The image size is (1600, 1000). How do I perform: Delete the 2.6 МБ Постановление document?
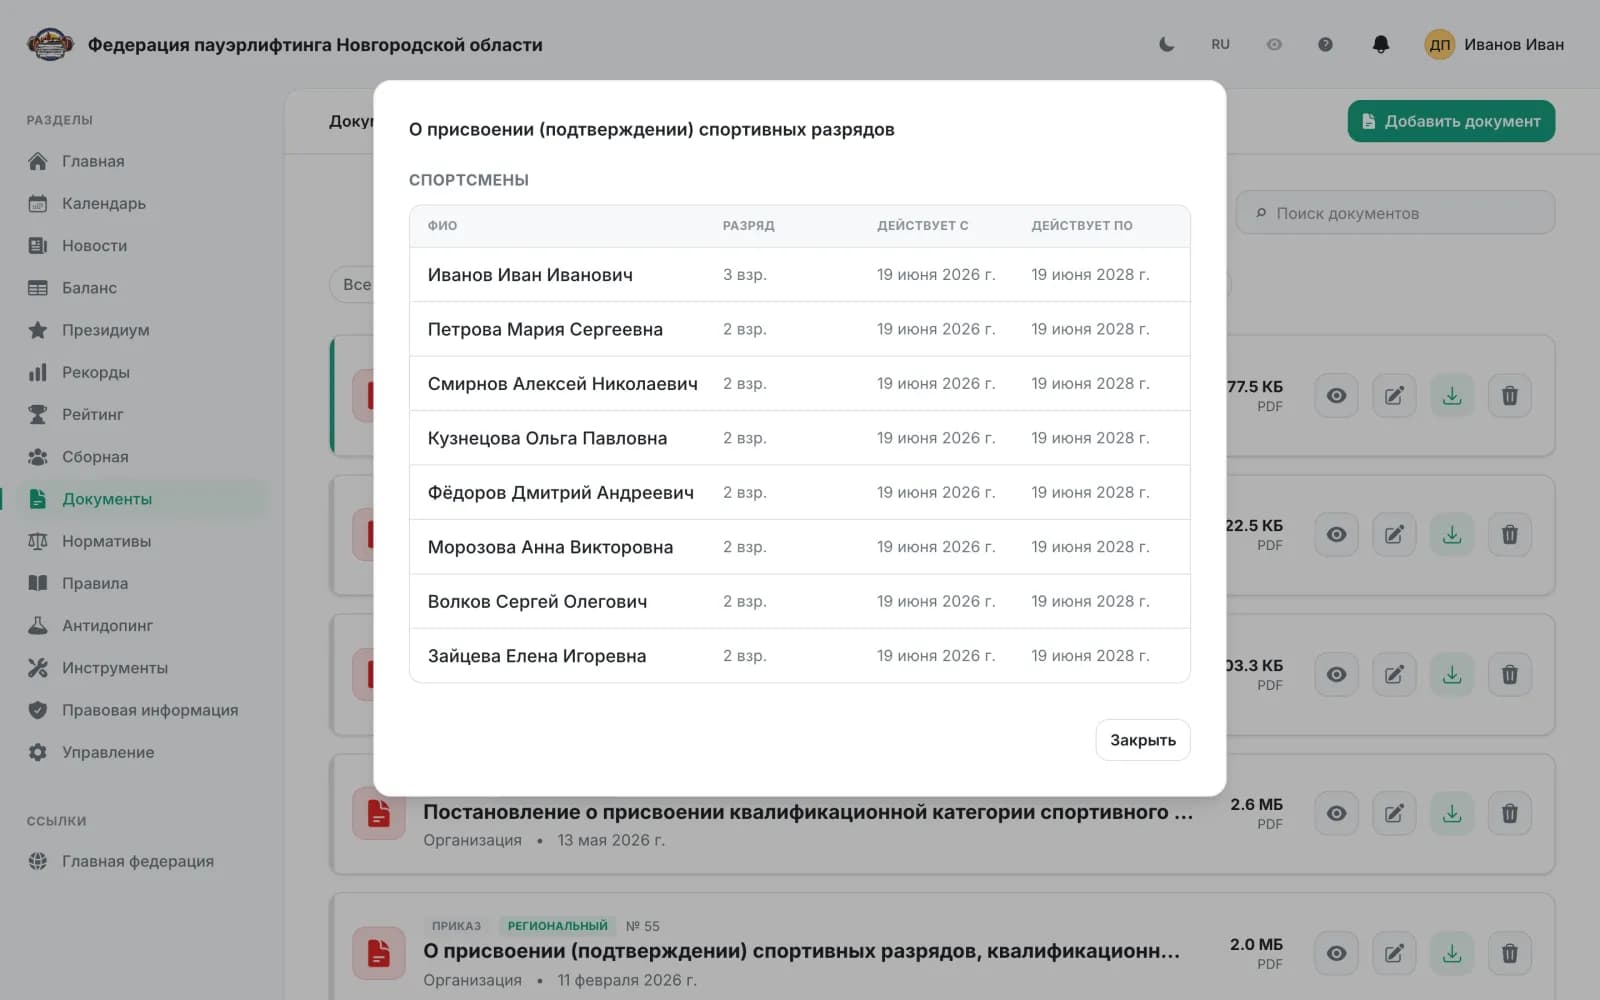[x=1510, y=814]
